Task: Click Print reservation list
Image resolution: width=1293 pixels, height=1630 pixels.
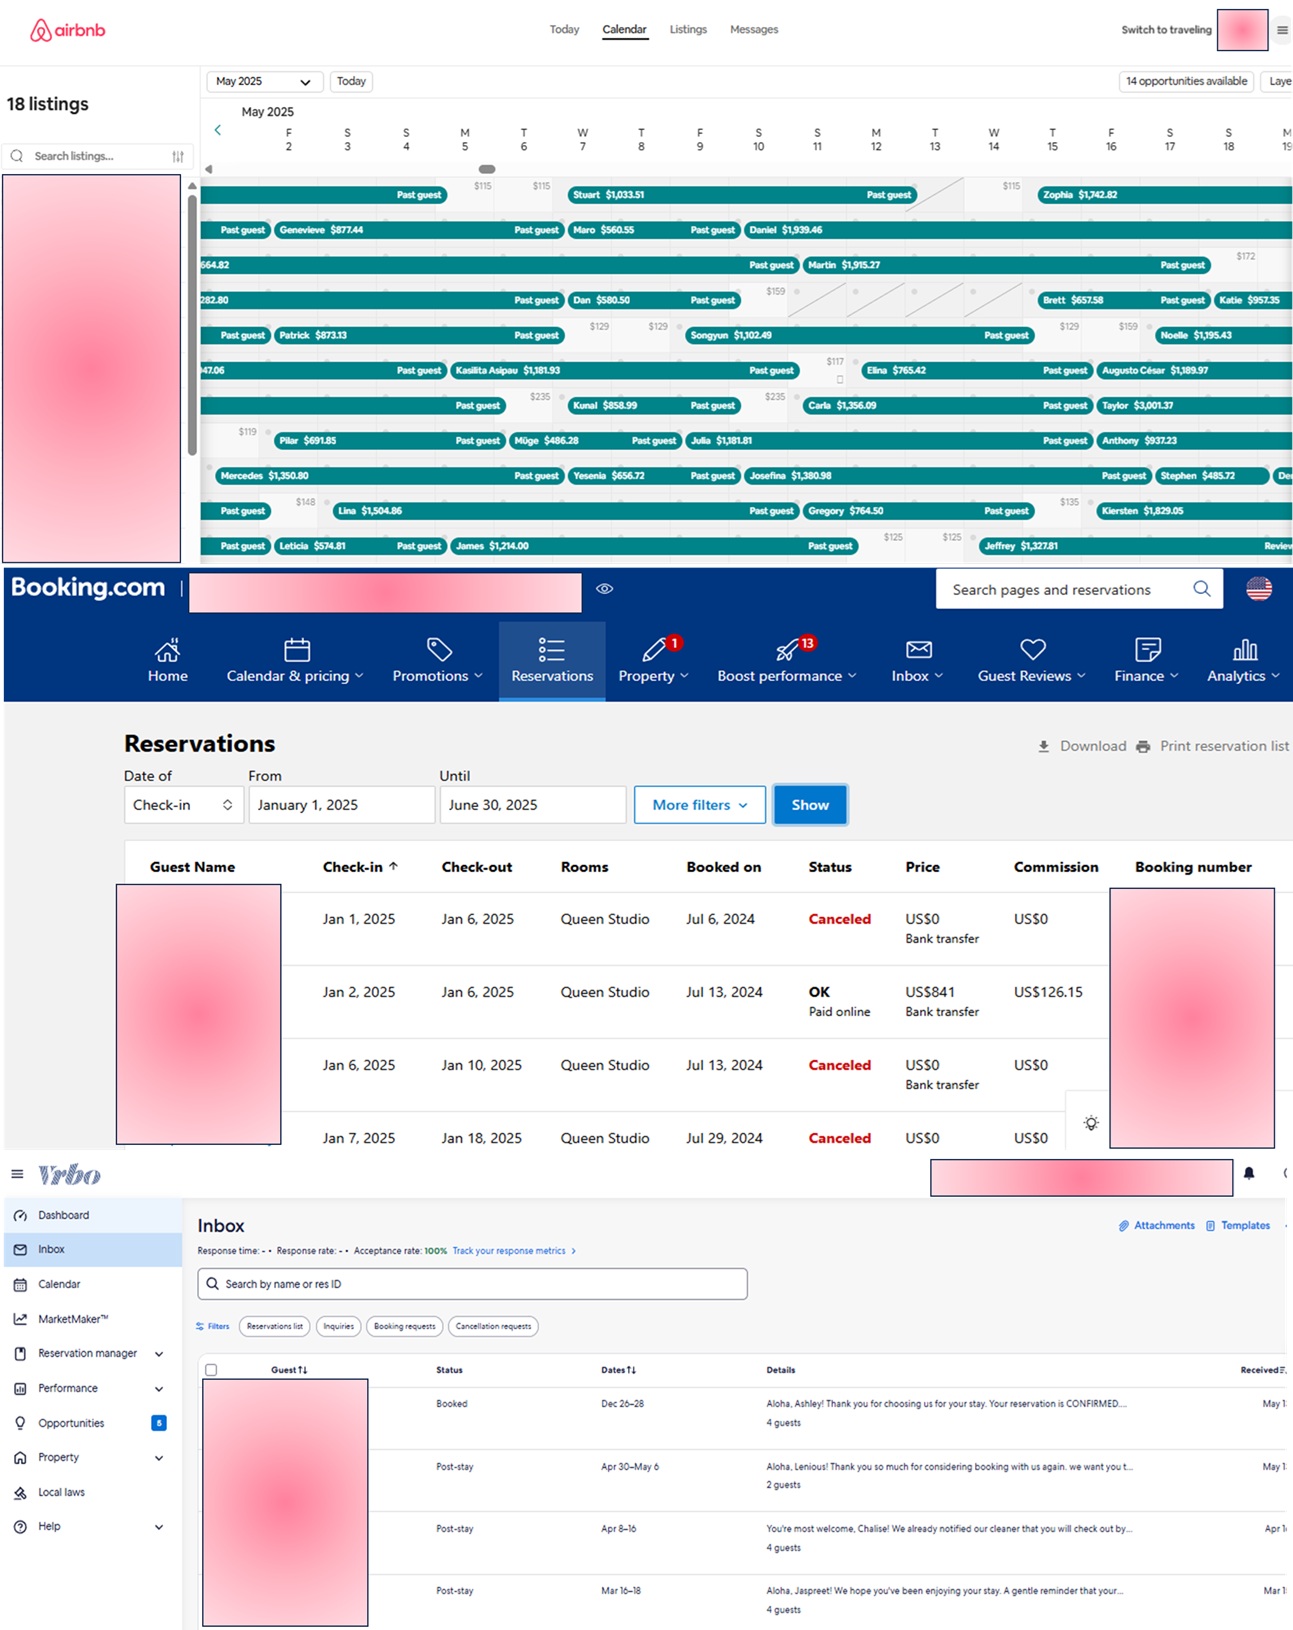Action: click(1213, 746)
